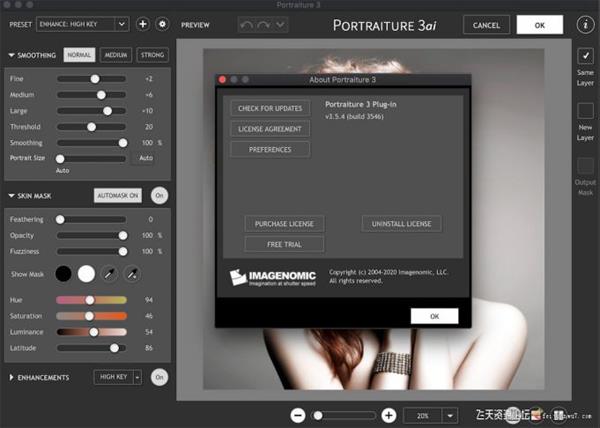Select MEDIUM smoothing level
Viewport: 600px width, 428px height.
(116, 55)
